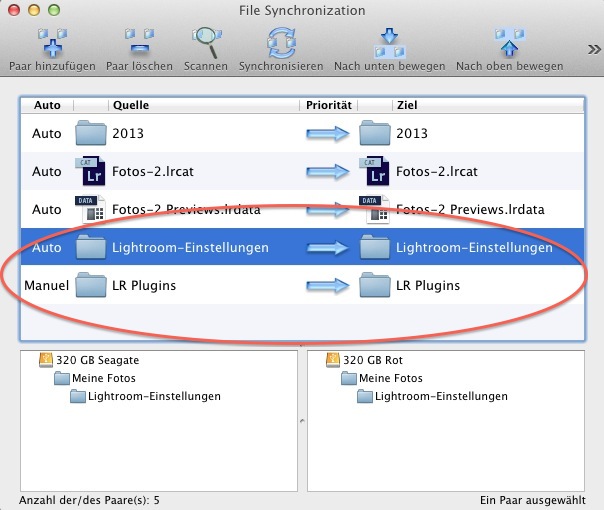Click the Paar löschen toolbar icon

click(139, 42)
